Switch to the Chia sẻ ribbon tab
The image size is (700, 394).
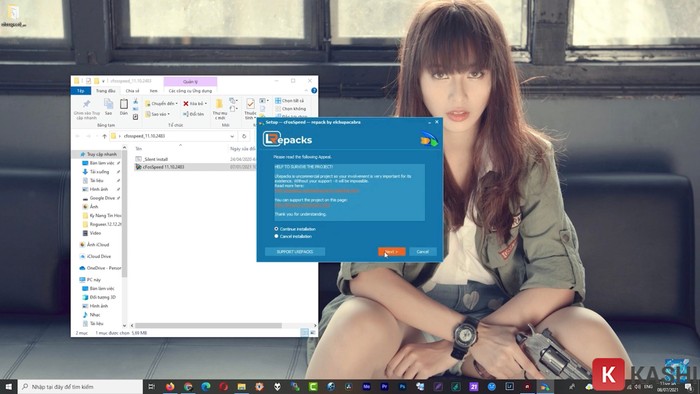[132, 91]
